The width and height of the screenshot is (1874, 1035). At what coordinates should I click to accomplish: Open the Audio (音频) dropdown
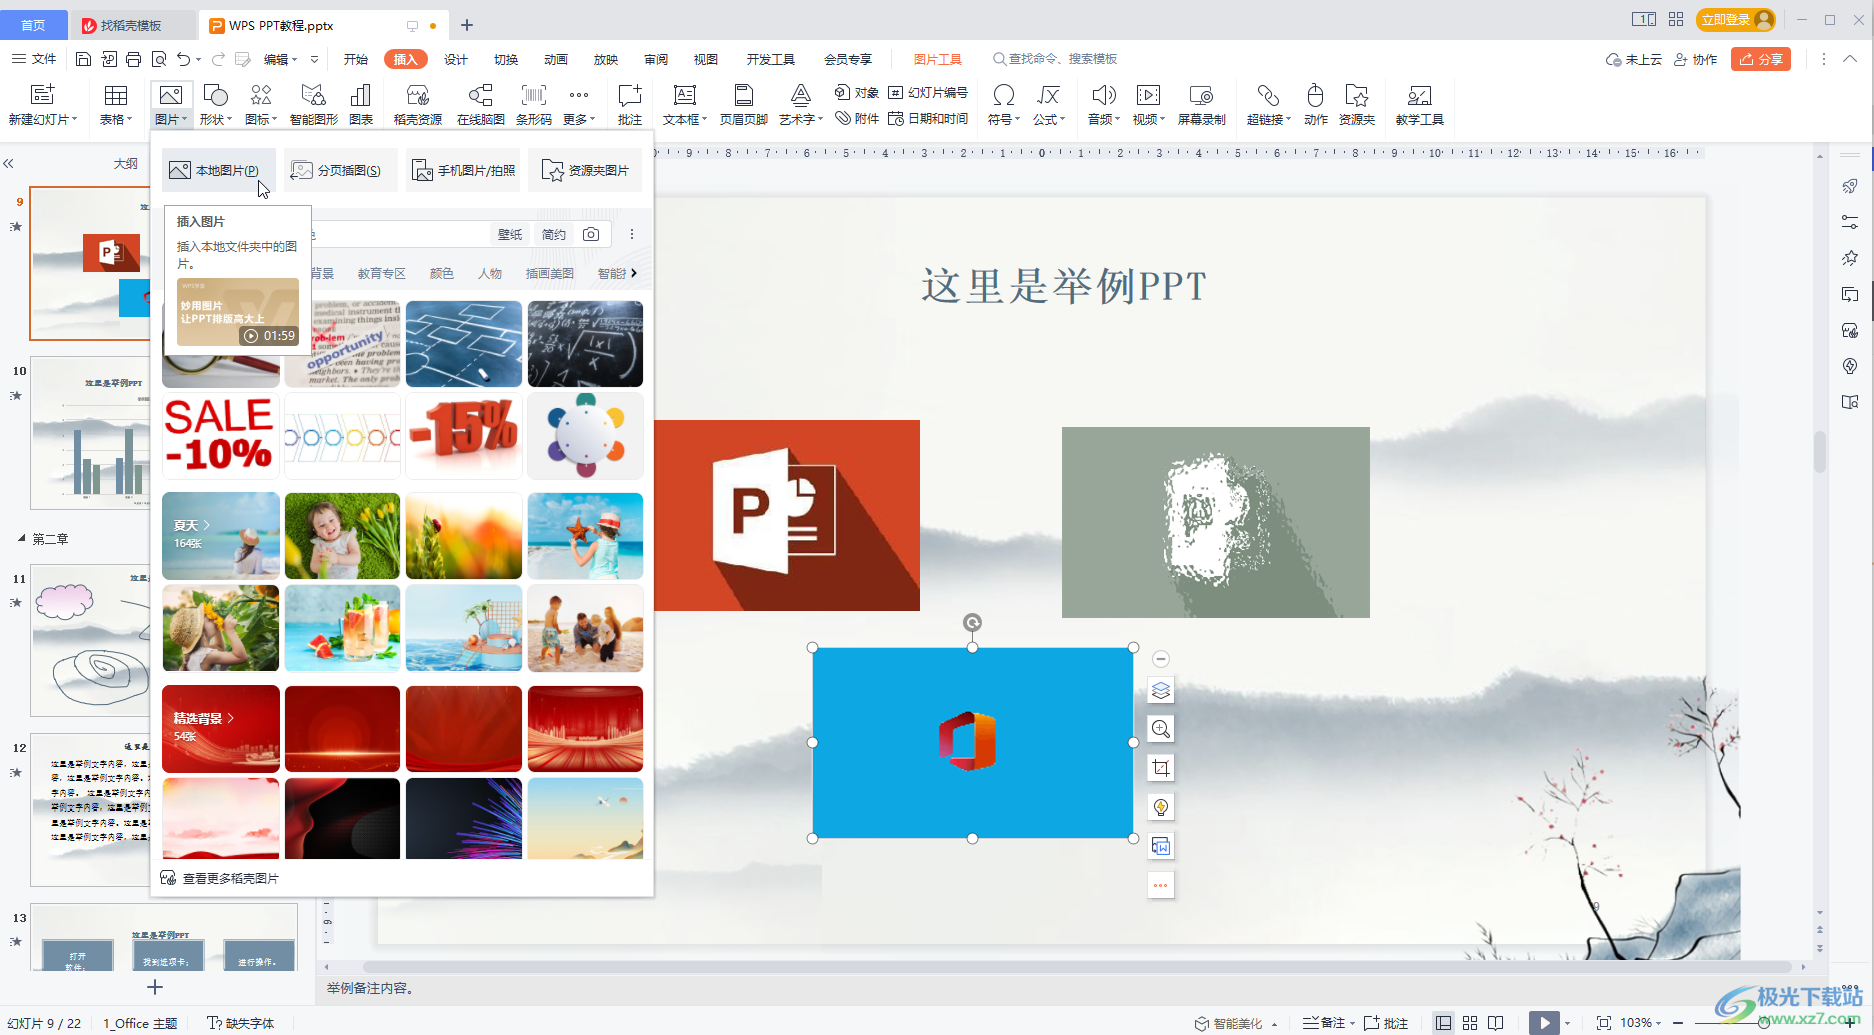click(x=1104, y=119)
